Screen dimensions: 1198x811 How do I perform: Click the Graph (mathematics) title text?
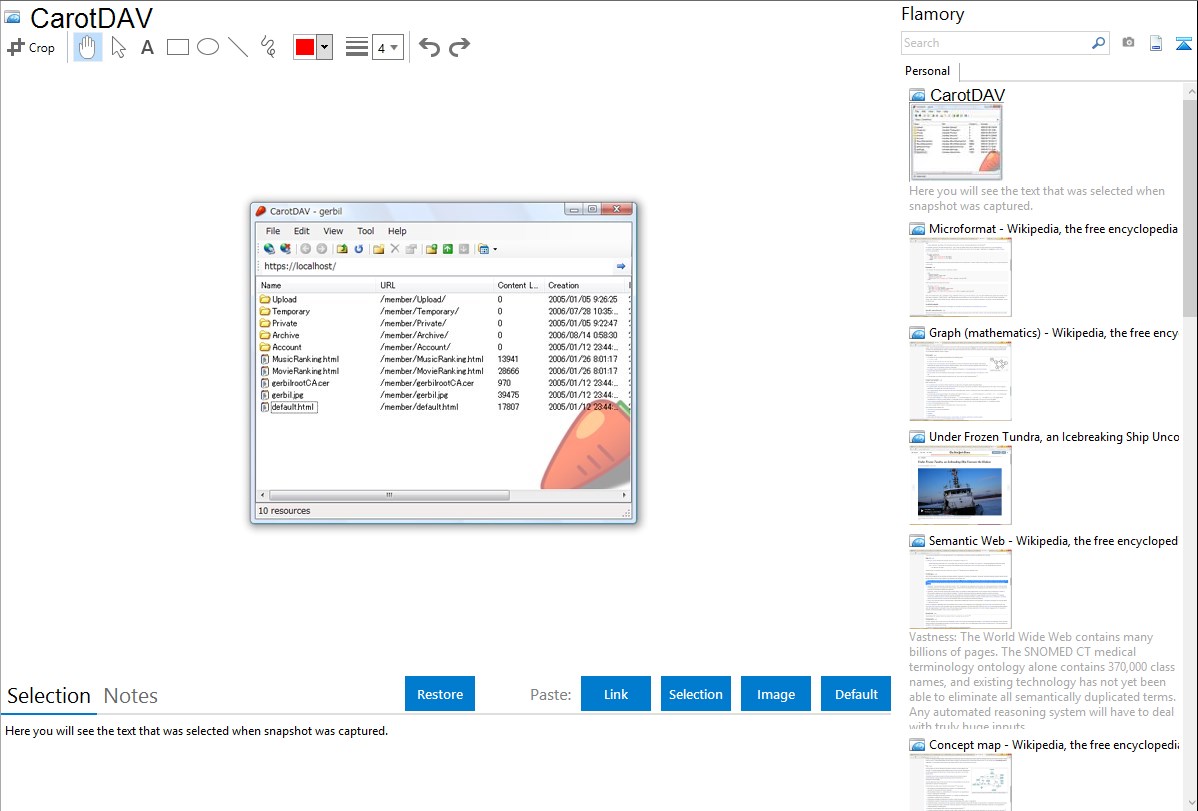tap(1054, 333)
